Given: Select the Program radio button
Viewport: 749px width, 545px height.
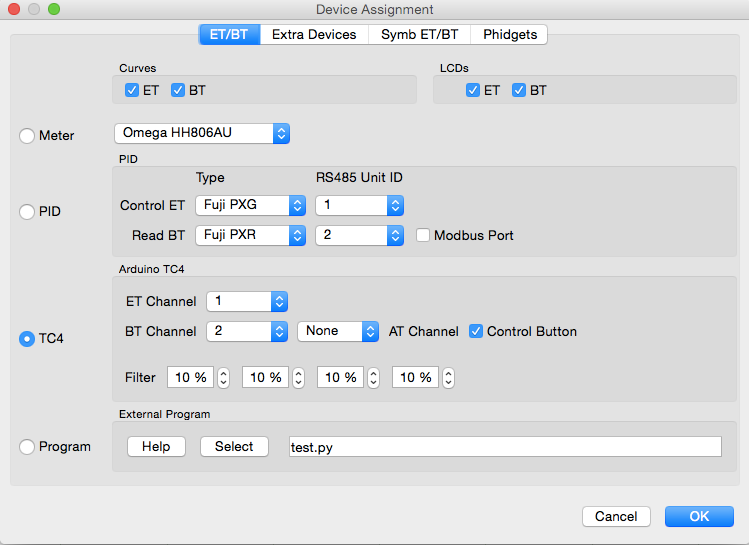Looking at the screenshot, I should pyautogui.click(x=27, y=447).
